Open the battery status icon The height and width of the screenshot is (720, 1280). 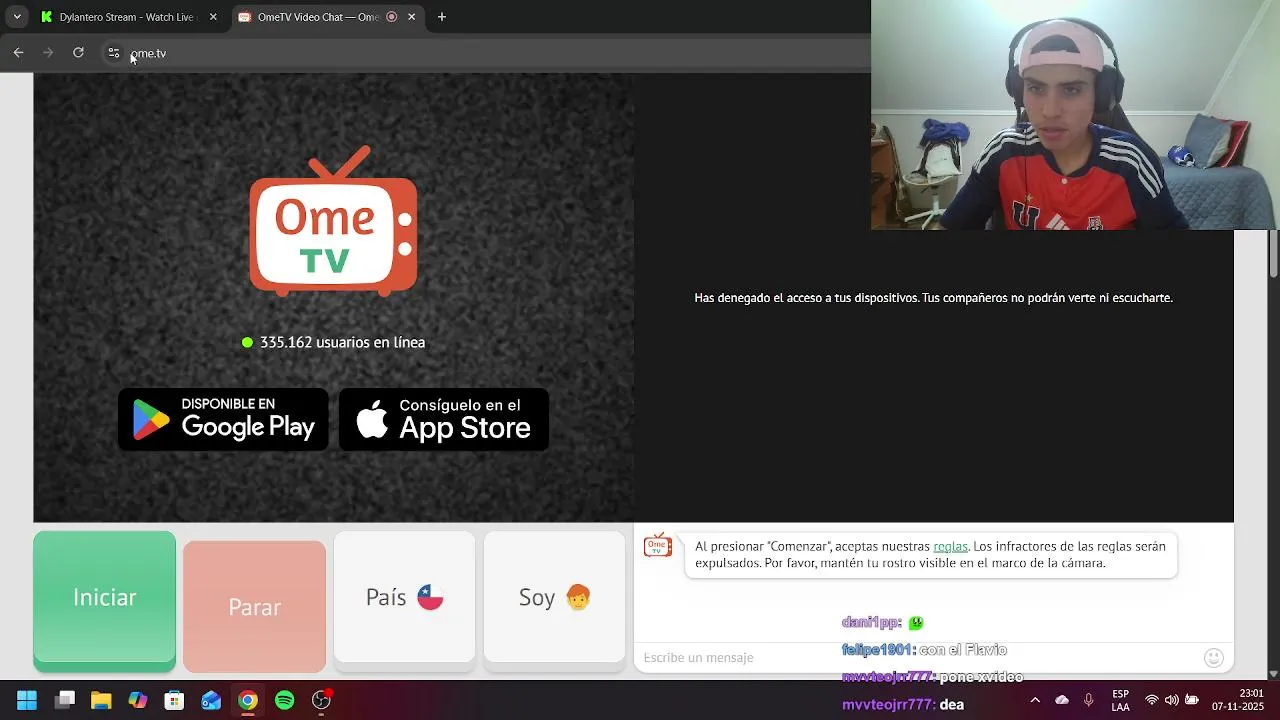[1192, 701]
